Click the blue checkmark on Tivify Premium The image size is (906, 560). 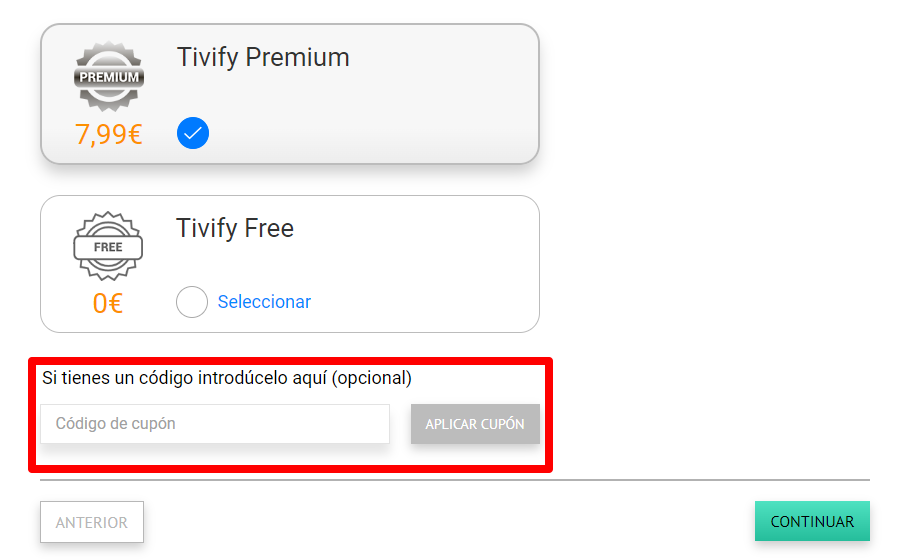[x=193, y=132]
